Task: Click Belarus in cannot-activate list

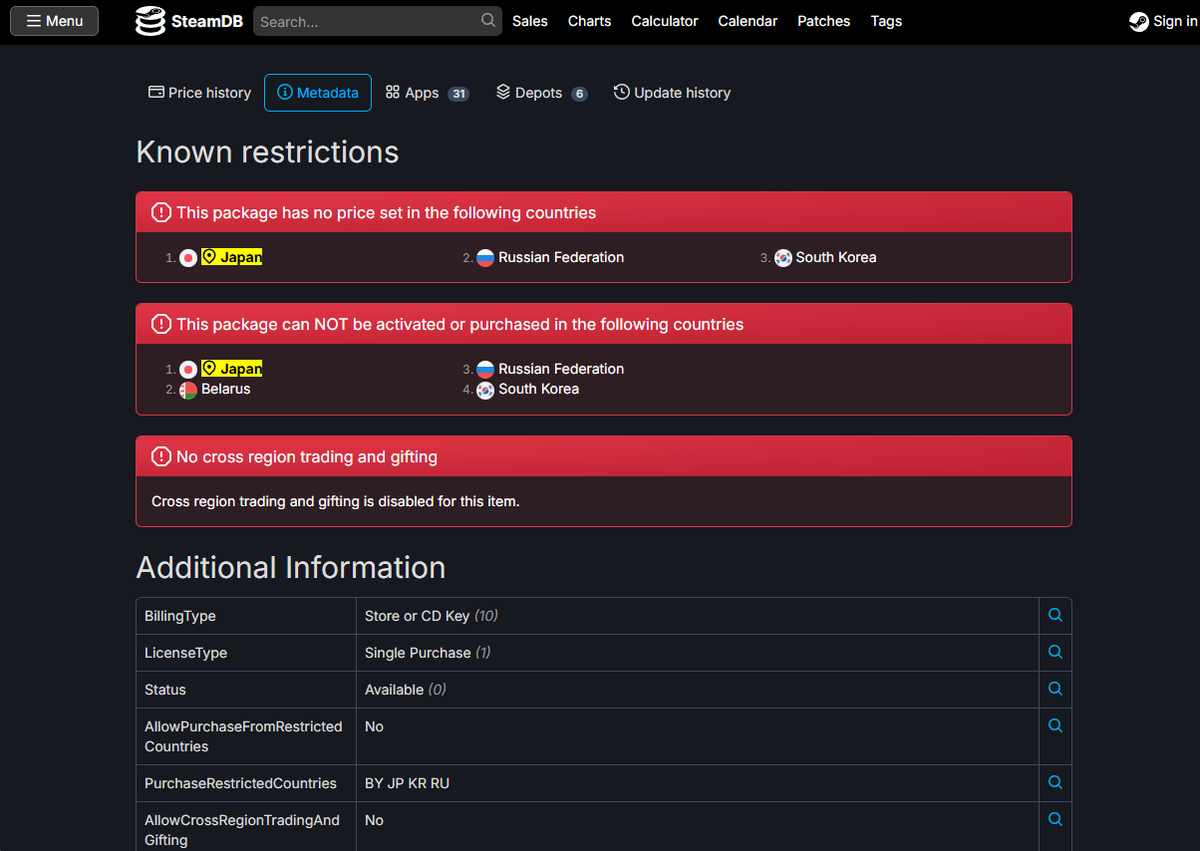Action: [226, 389]
